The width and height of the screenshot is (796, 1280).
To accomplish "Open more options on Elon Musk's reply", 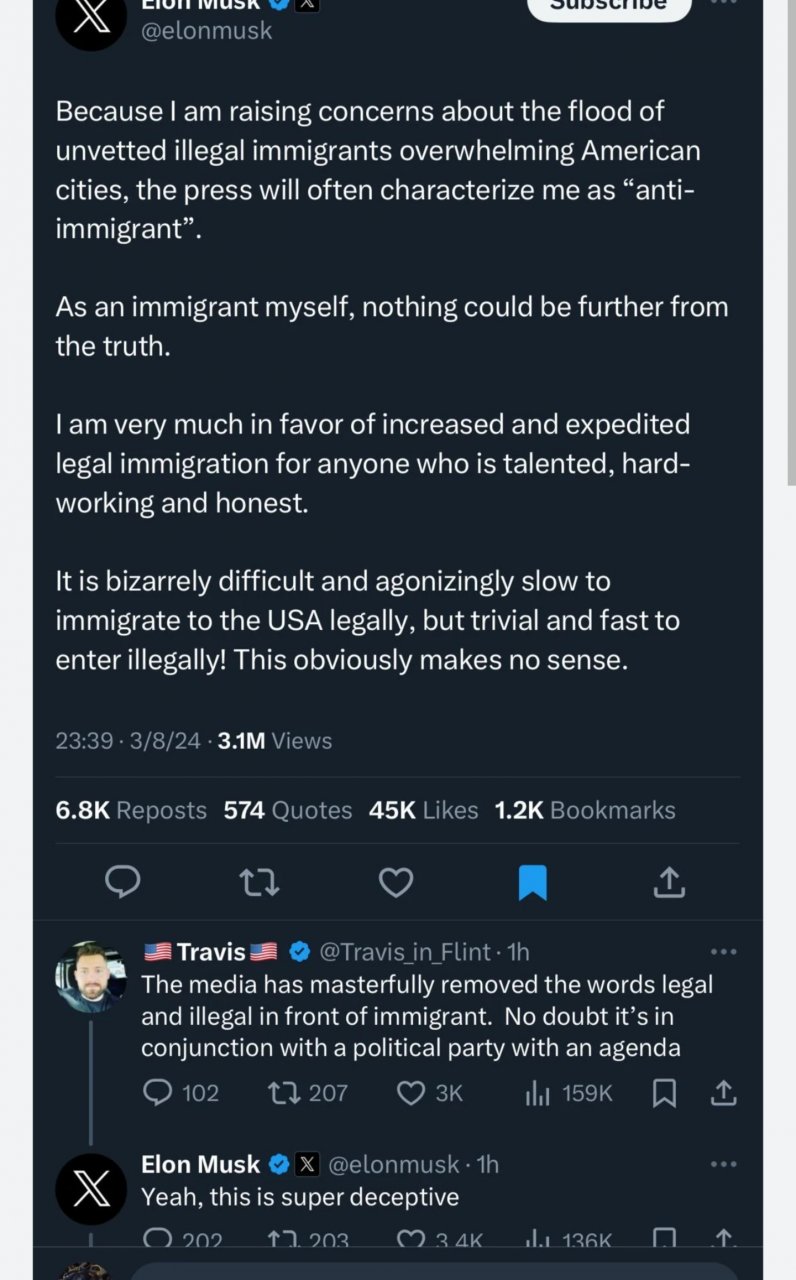I will point(722,1164).
